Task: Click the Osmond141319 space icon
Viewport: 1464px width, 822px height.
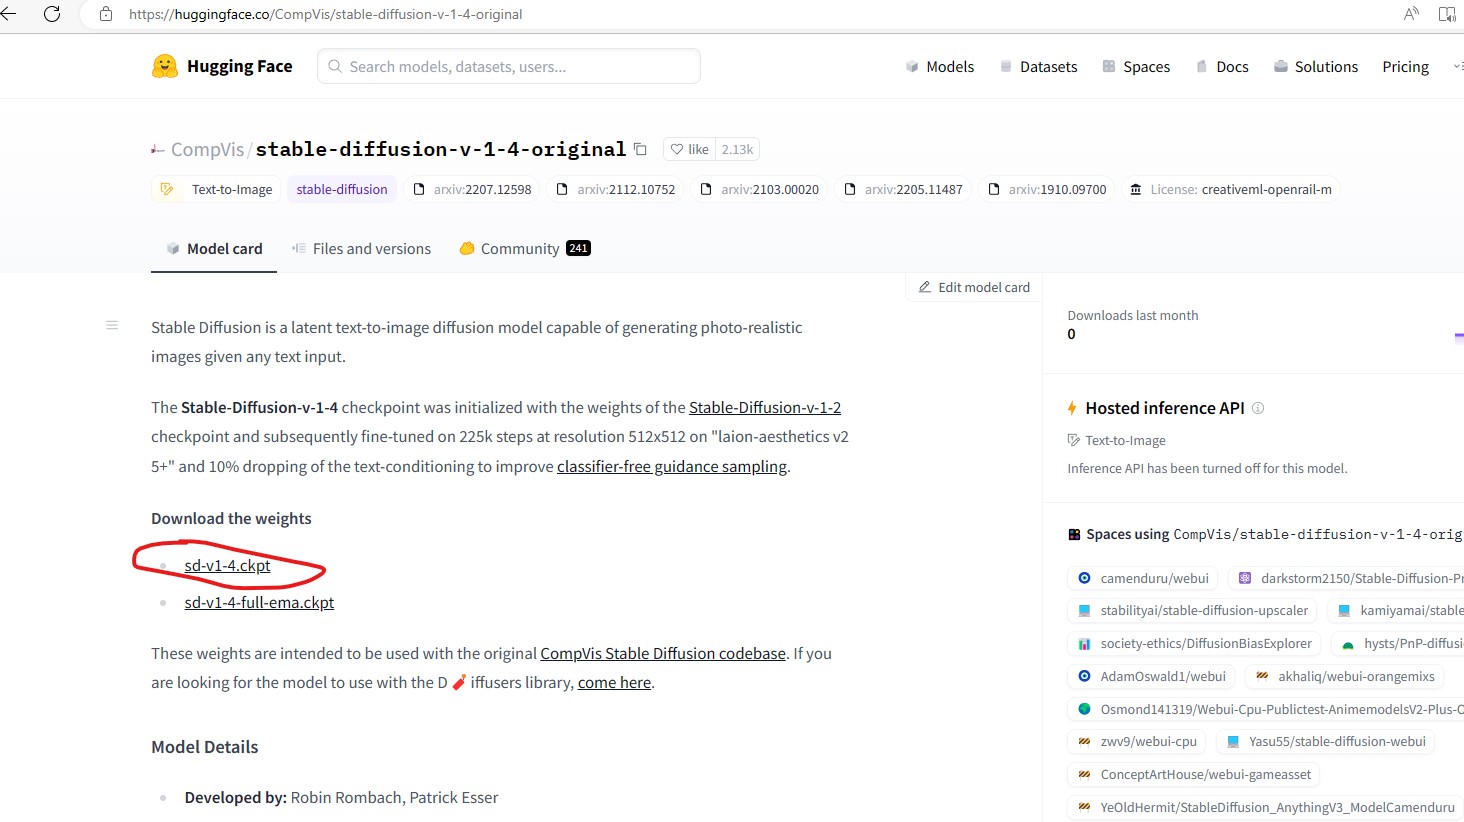Action: pos(1084,709)
